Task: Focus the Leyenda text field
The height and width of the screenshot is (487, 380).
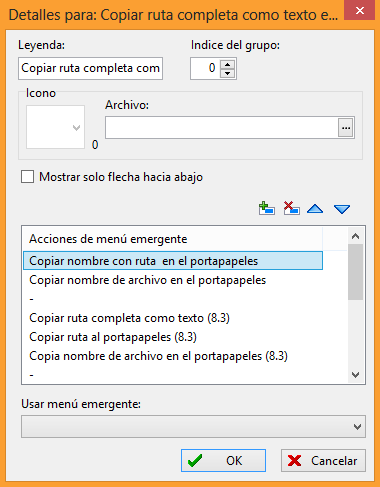Action: [90, 68]
